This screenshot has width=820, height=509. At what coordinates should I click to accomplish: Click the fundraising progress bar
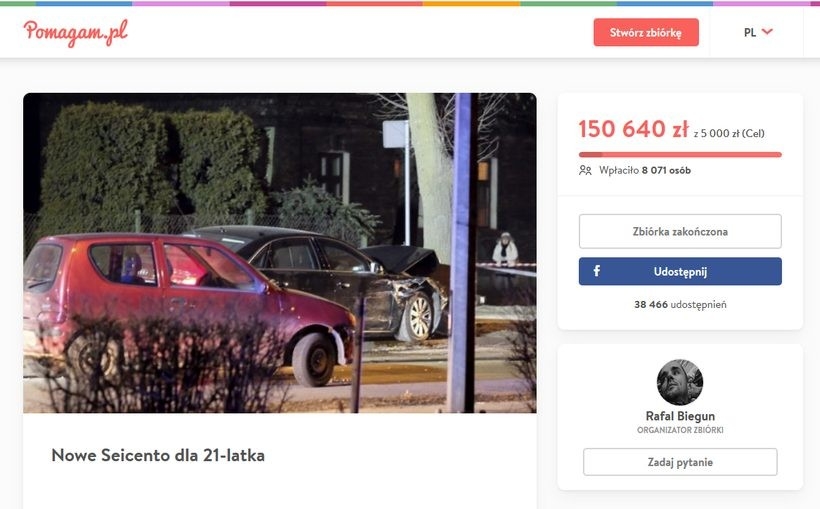tap(680, 154)
